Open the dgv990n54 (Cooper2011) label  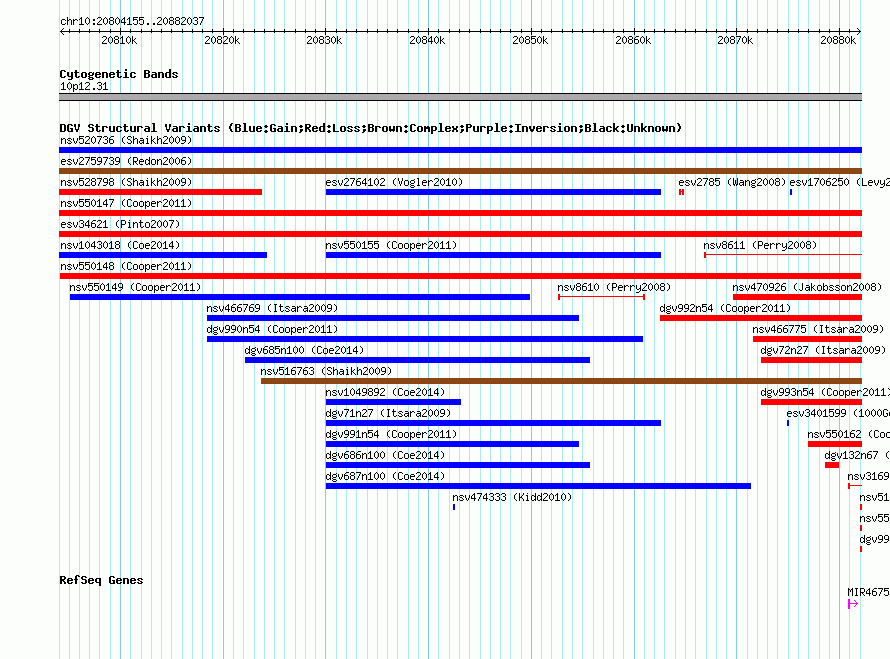pyautogui.click(x=272, y=329)
